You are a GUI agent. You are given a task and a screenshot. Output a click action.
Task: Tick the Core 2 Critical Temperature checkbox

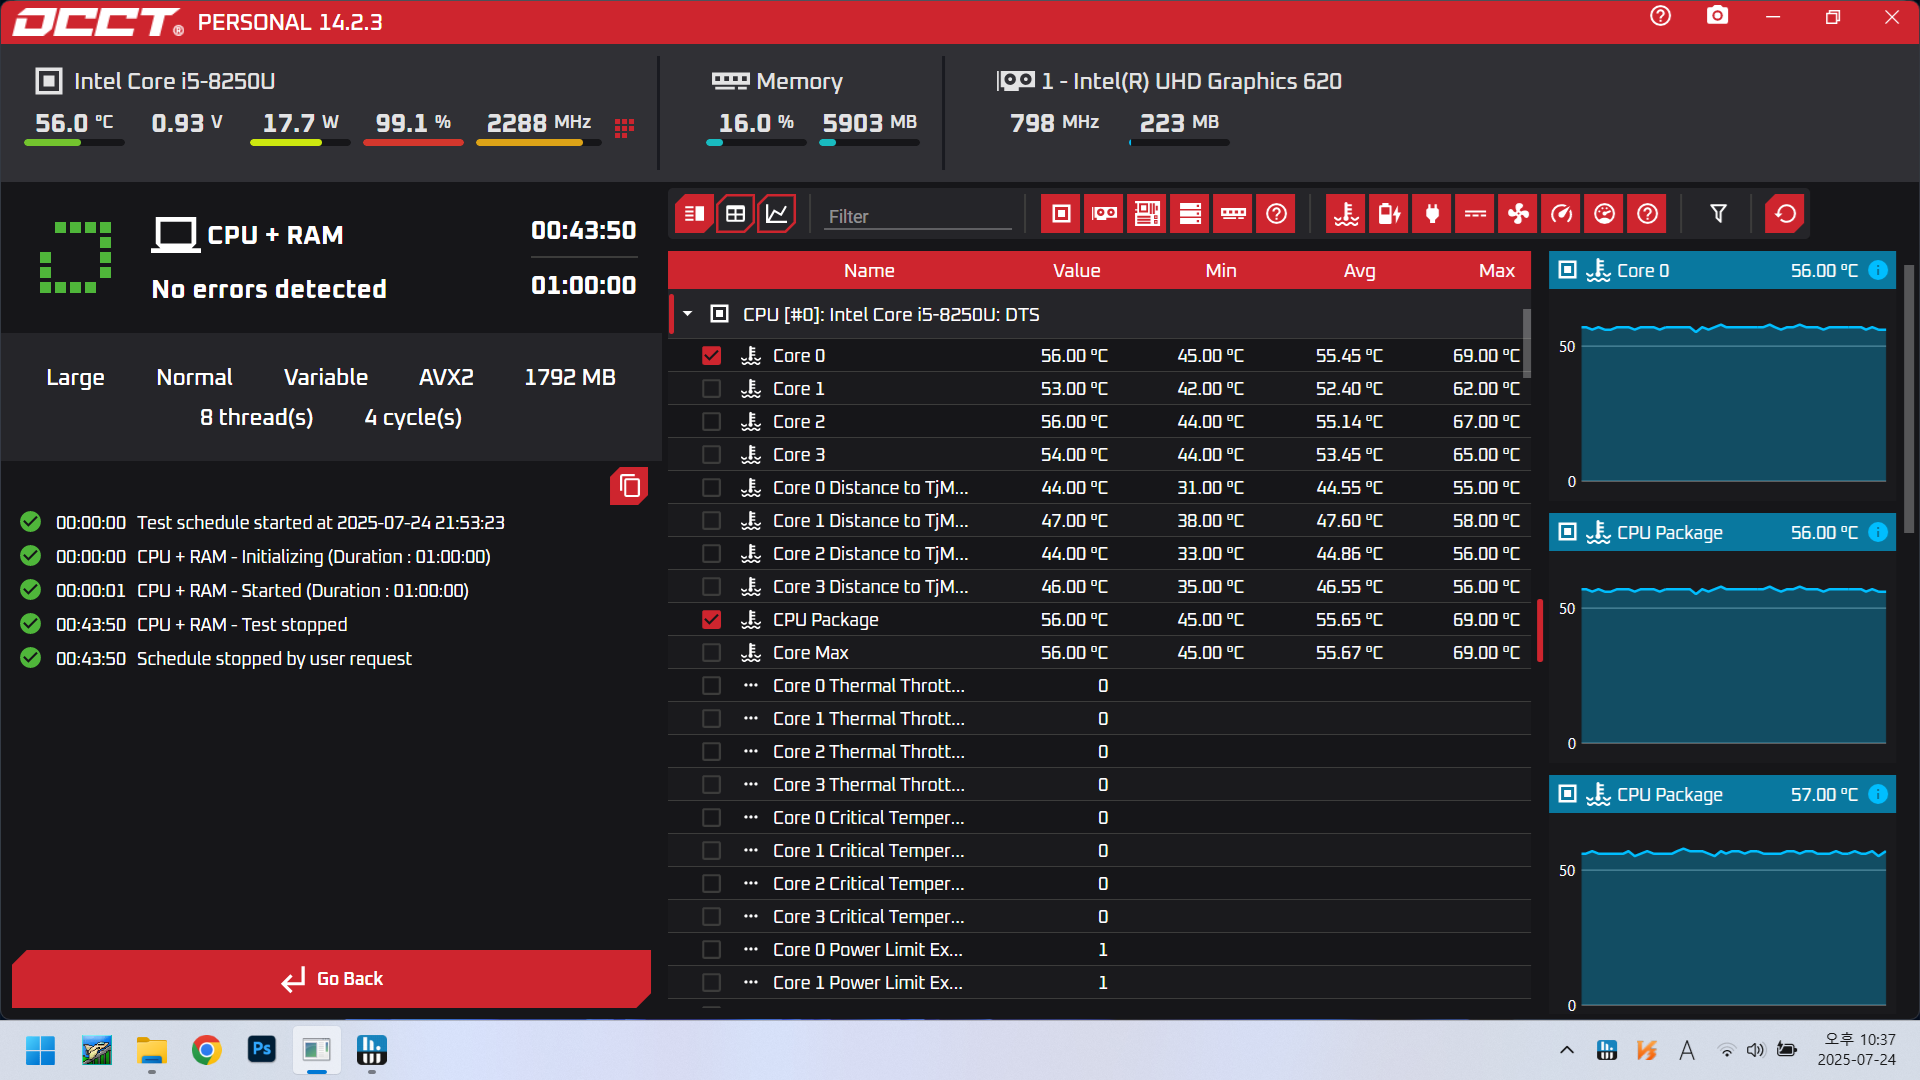(711, 884)
